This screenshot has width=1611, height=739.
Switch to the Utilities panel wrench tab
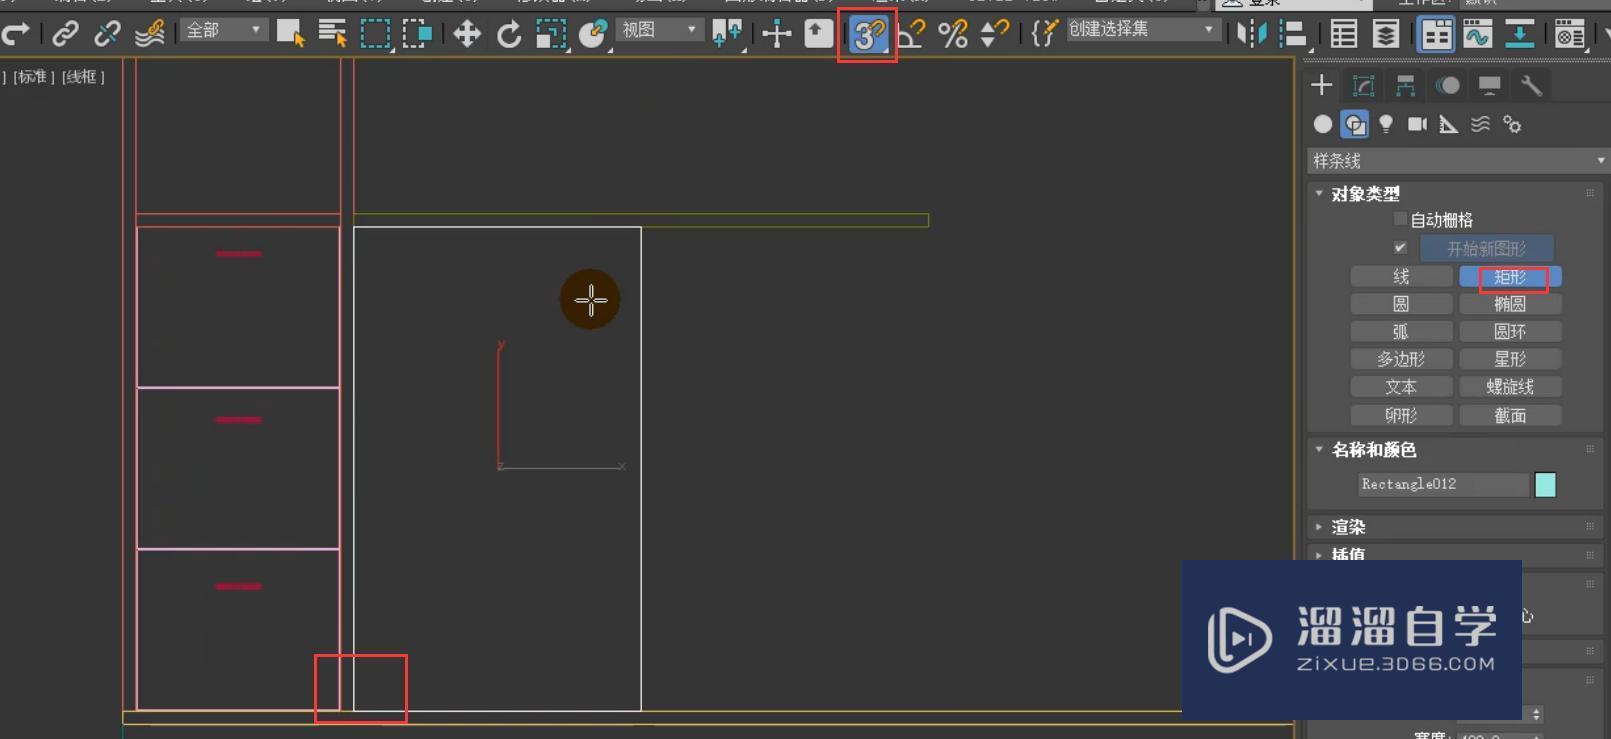[1531, 85]
